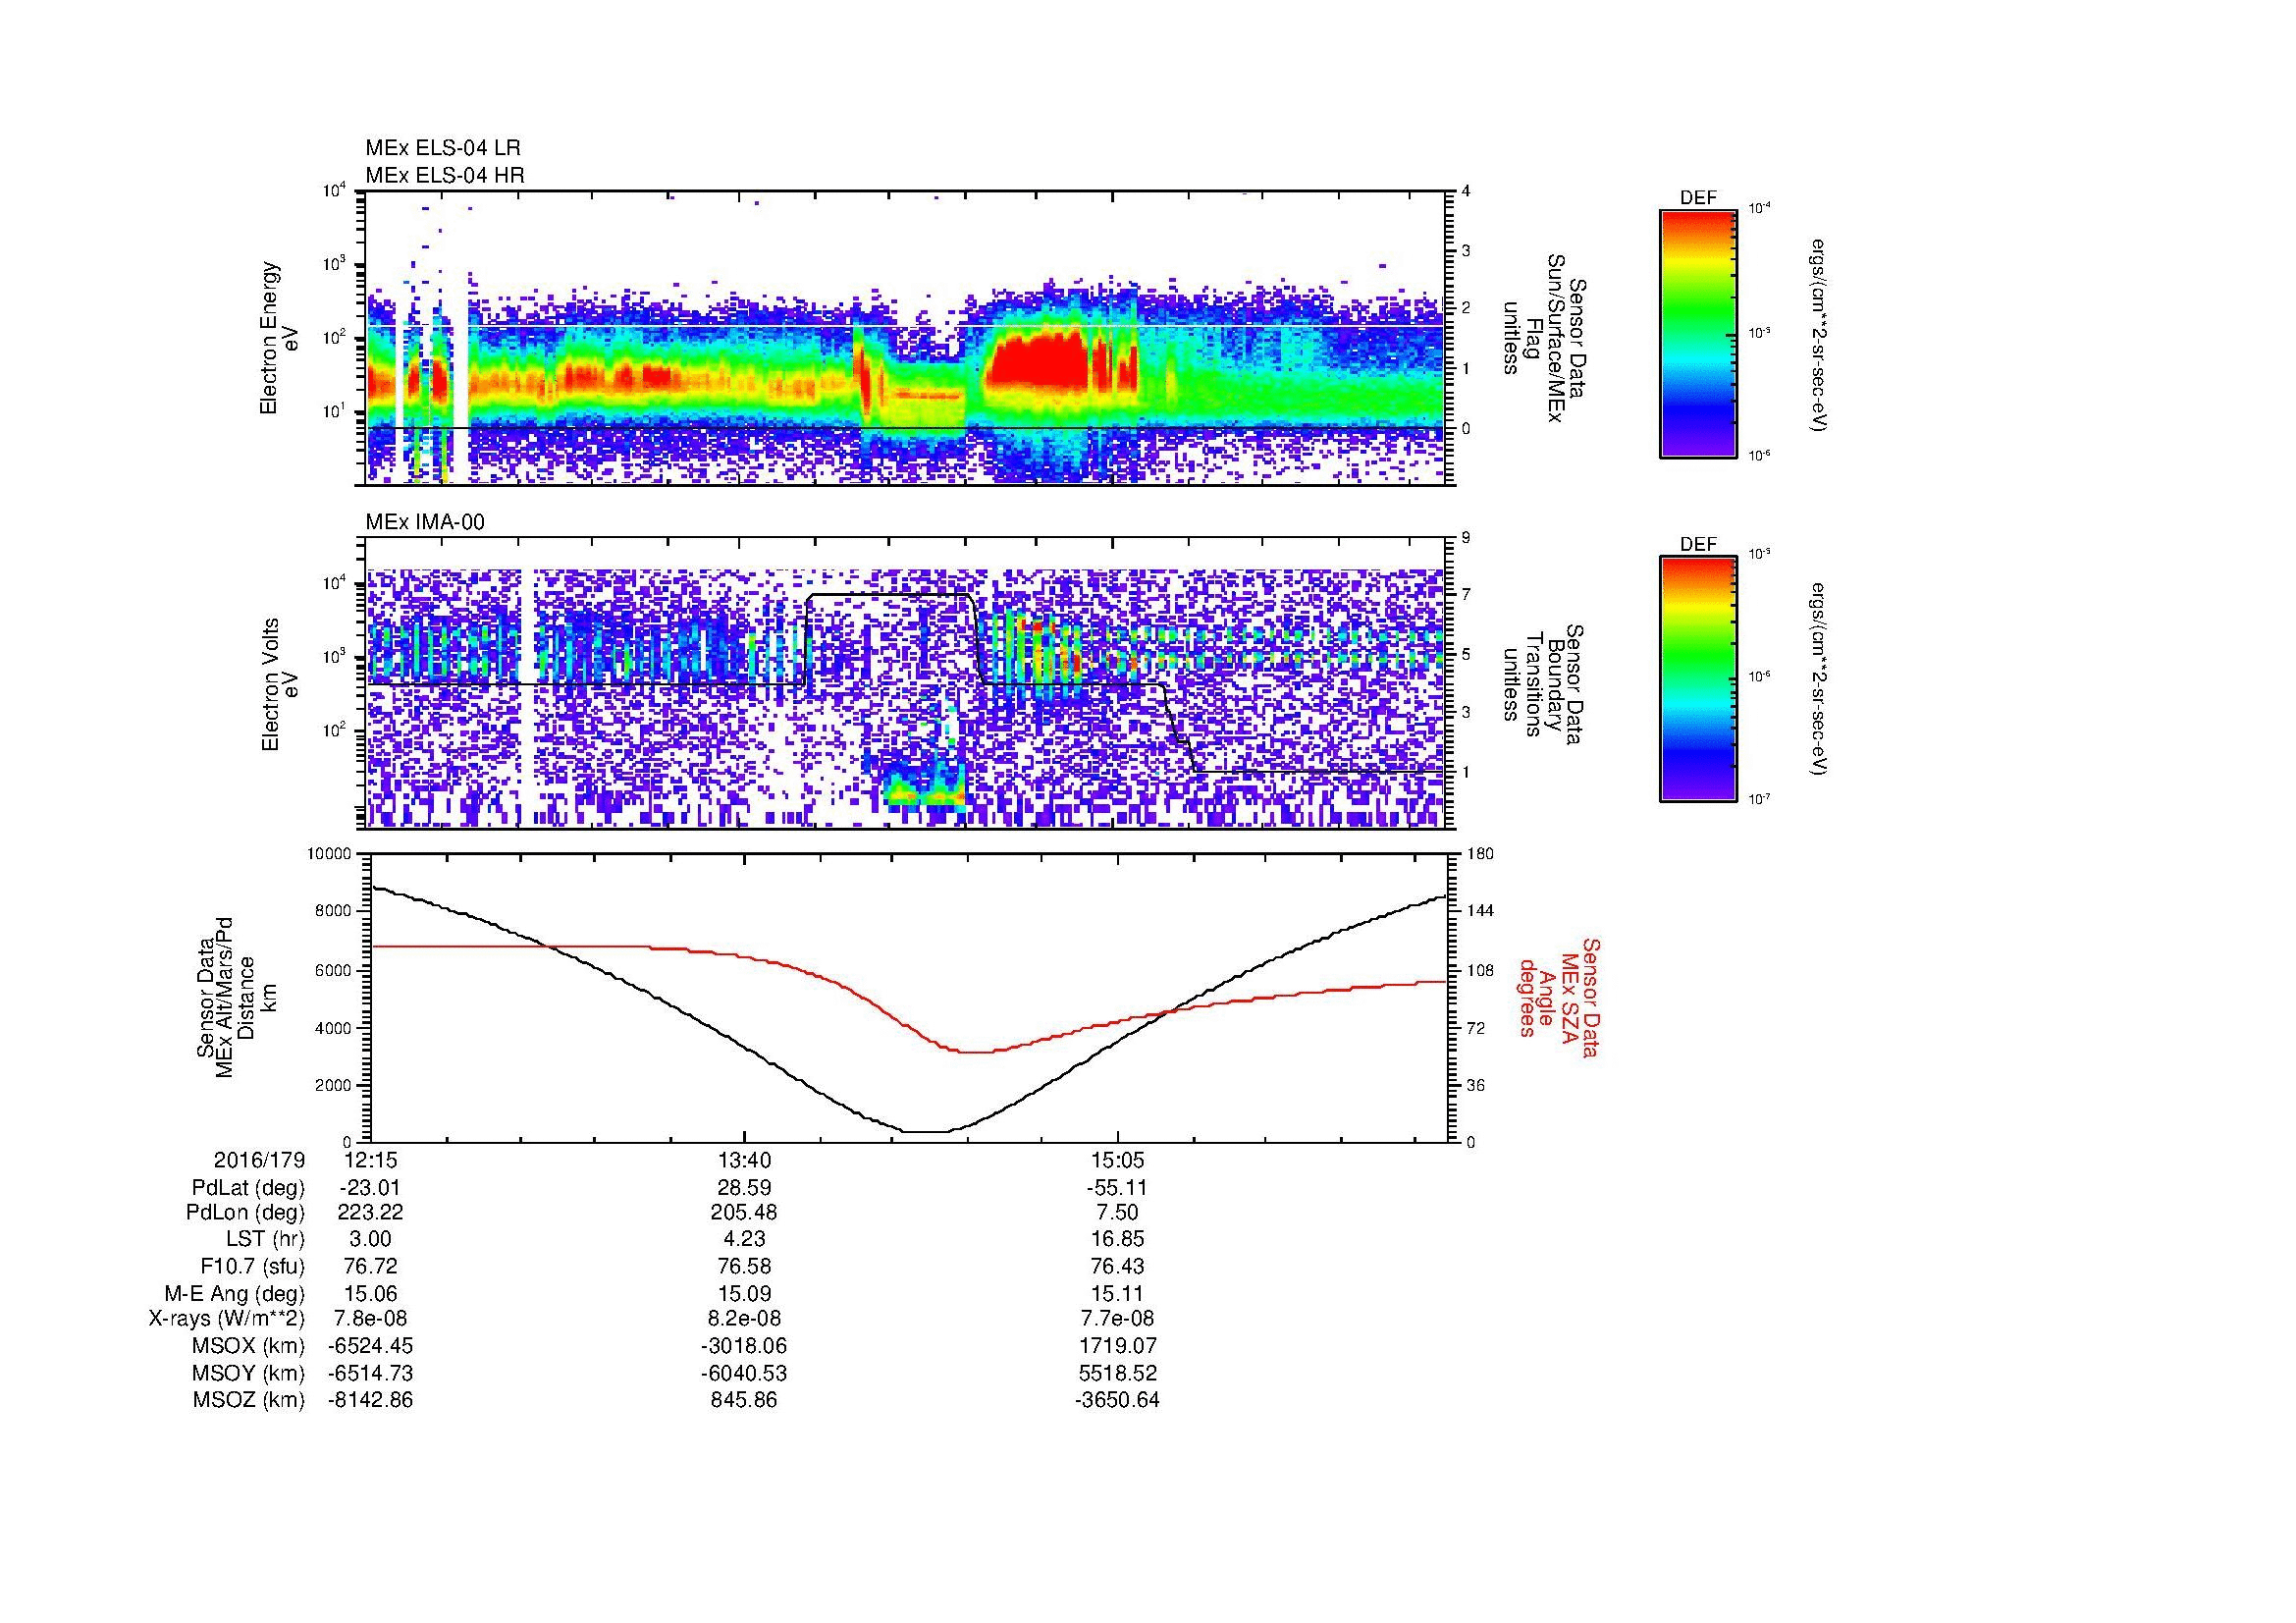This screenshot has width=2296, height=1623.
Task: Click the MSOZ value '-3650.64'
Action: point(1118,1400)
